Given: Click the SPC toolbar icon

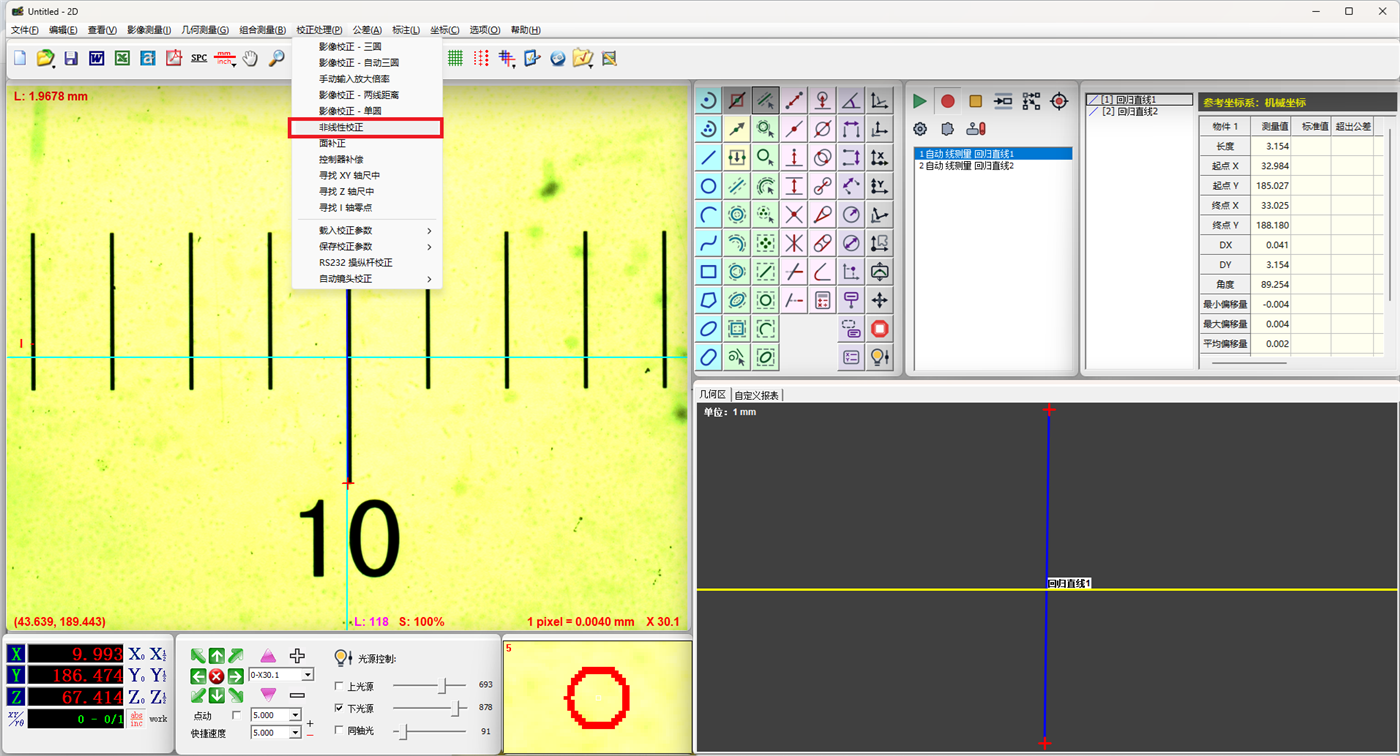Looking at the screenshot, I should pyautogui.click(x=199, y=58).
